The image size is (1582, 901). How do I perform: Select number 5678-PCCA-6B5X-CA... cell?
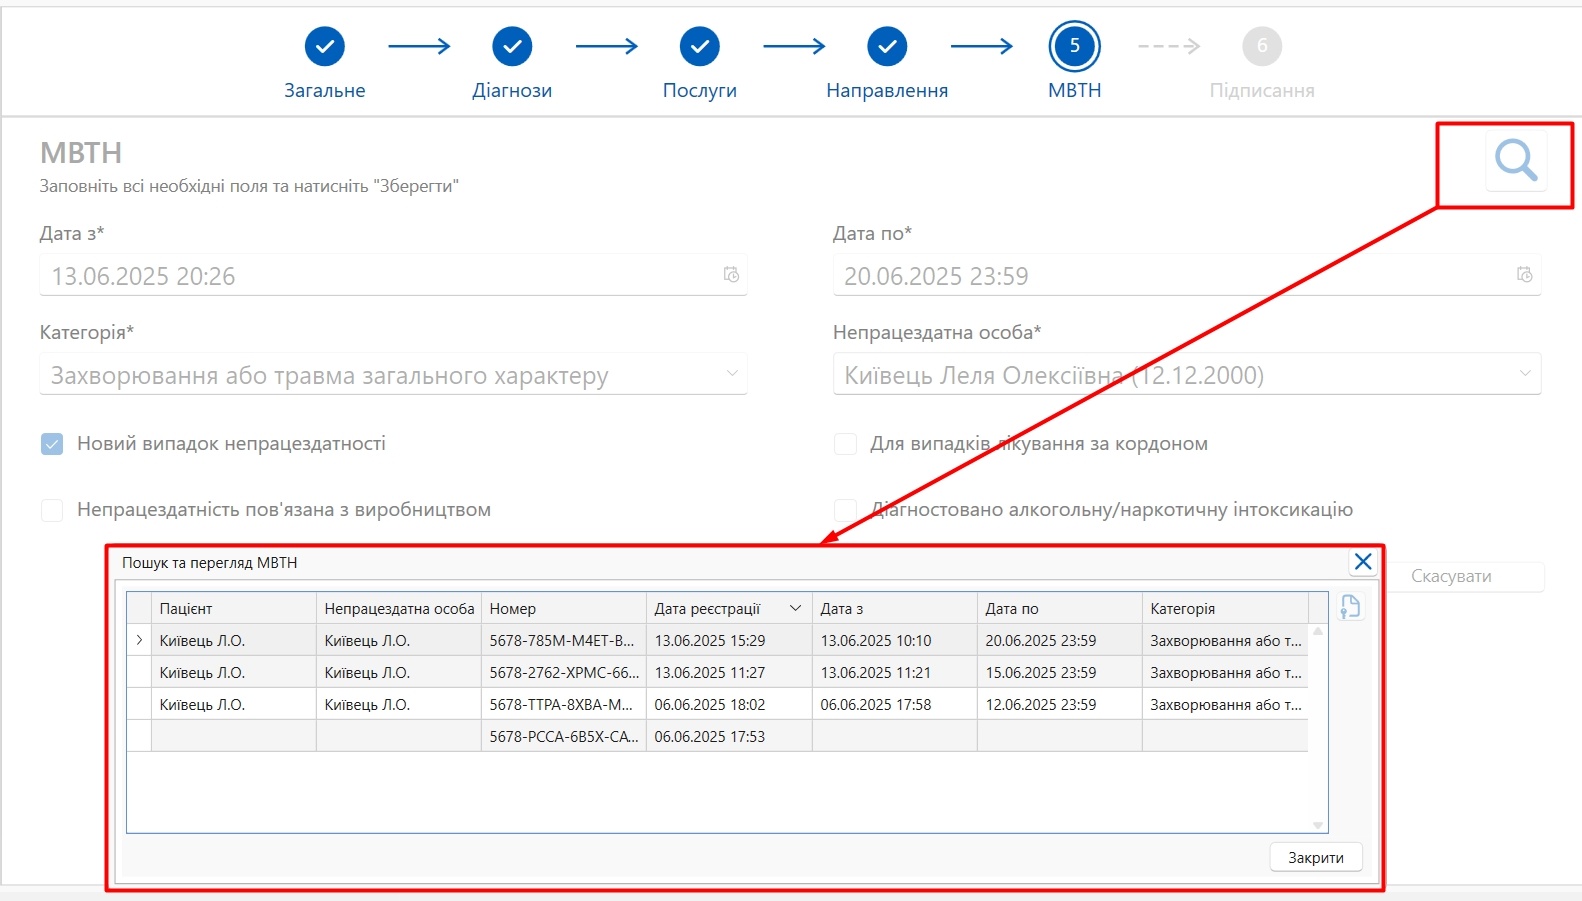coord(564,736)
